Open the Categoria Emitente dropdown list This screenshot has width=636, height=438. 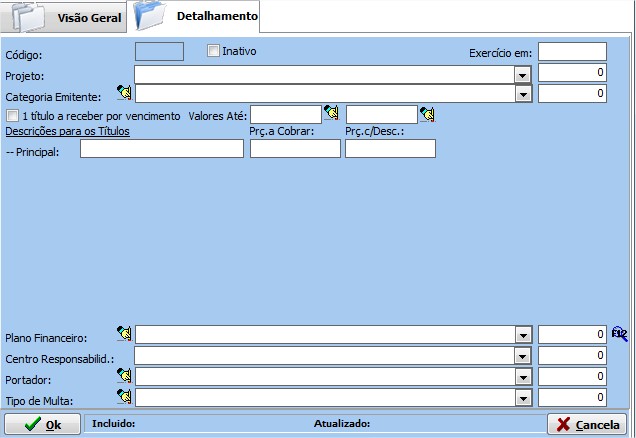pyautogui.click(x=521, y=94)
